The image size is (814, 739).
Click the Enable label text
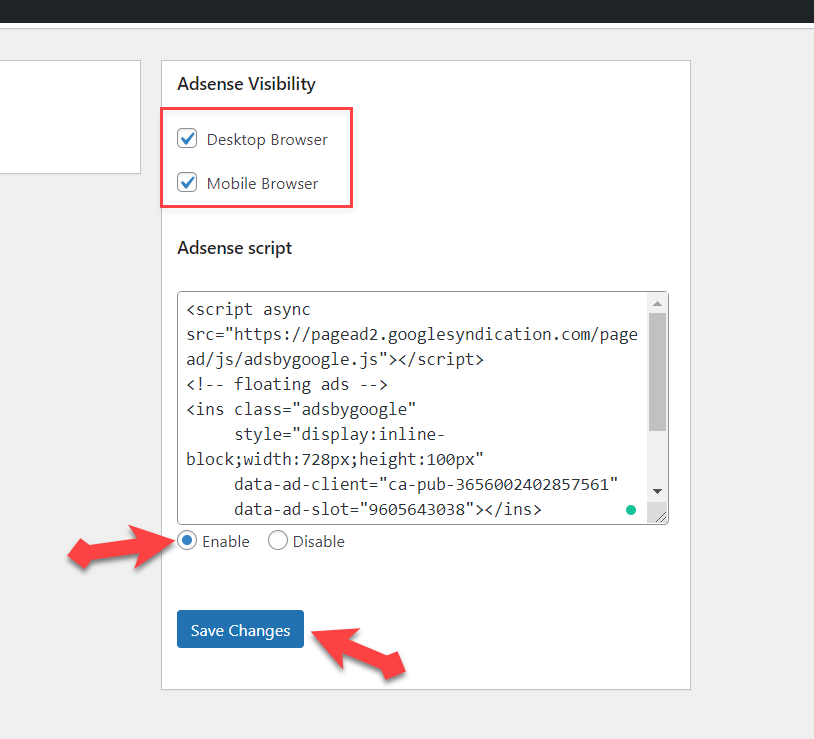(x=226, y=542)
